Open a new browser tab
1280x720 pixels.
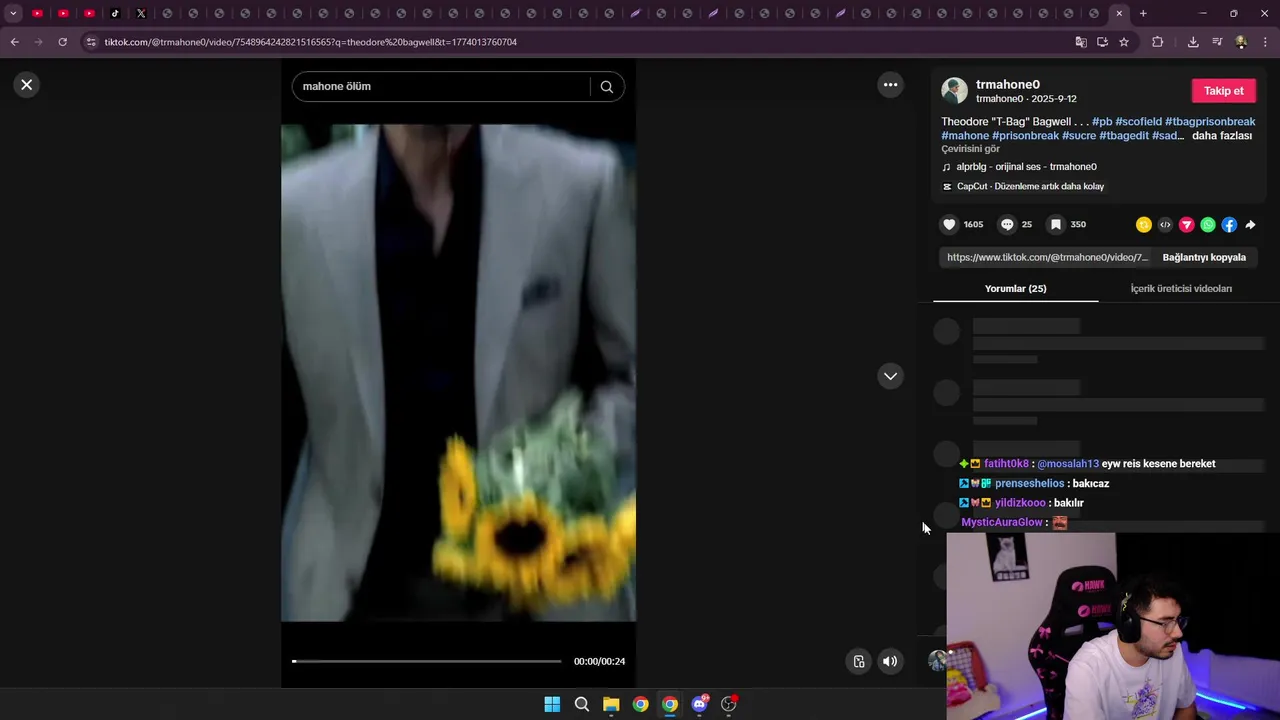tap(1143, 13)
